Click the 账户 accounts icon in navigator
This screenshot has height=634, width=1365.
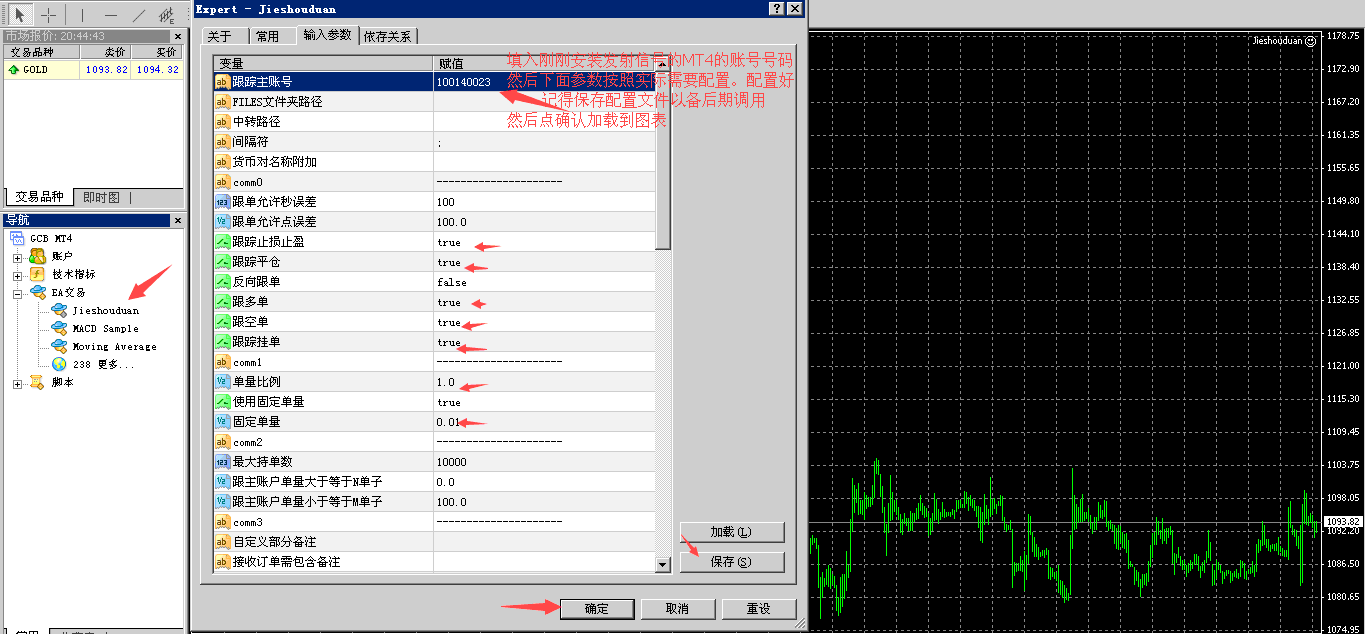pos(37,256)
